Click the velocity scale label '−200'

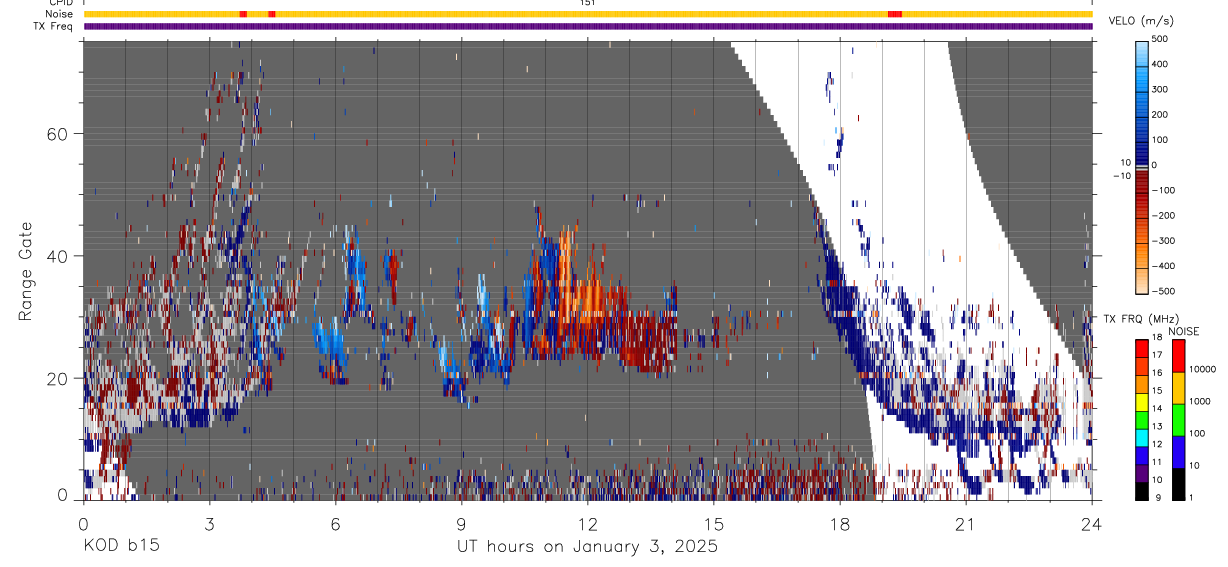click(1163, 215)
